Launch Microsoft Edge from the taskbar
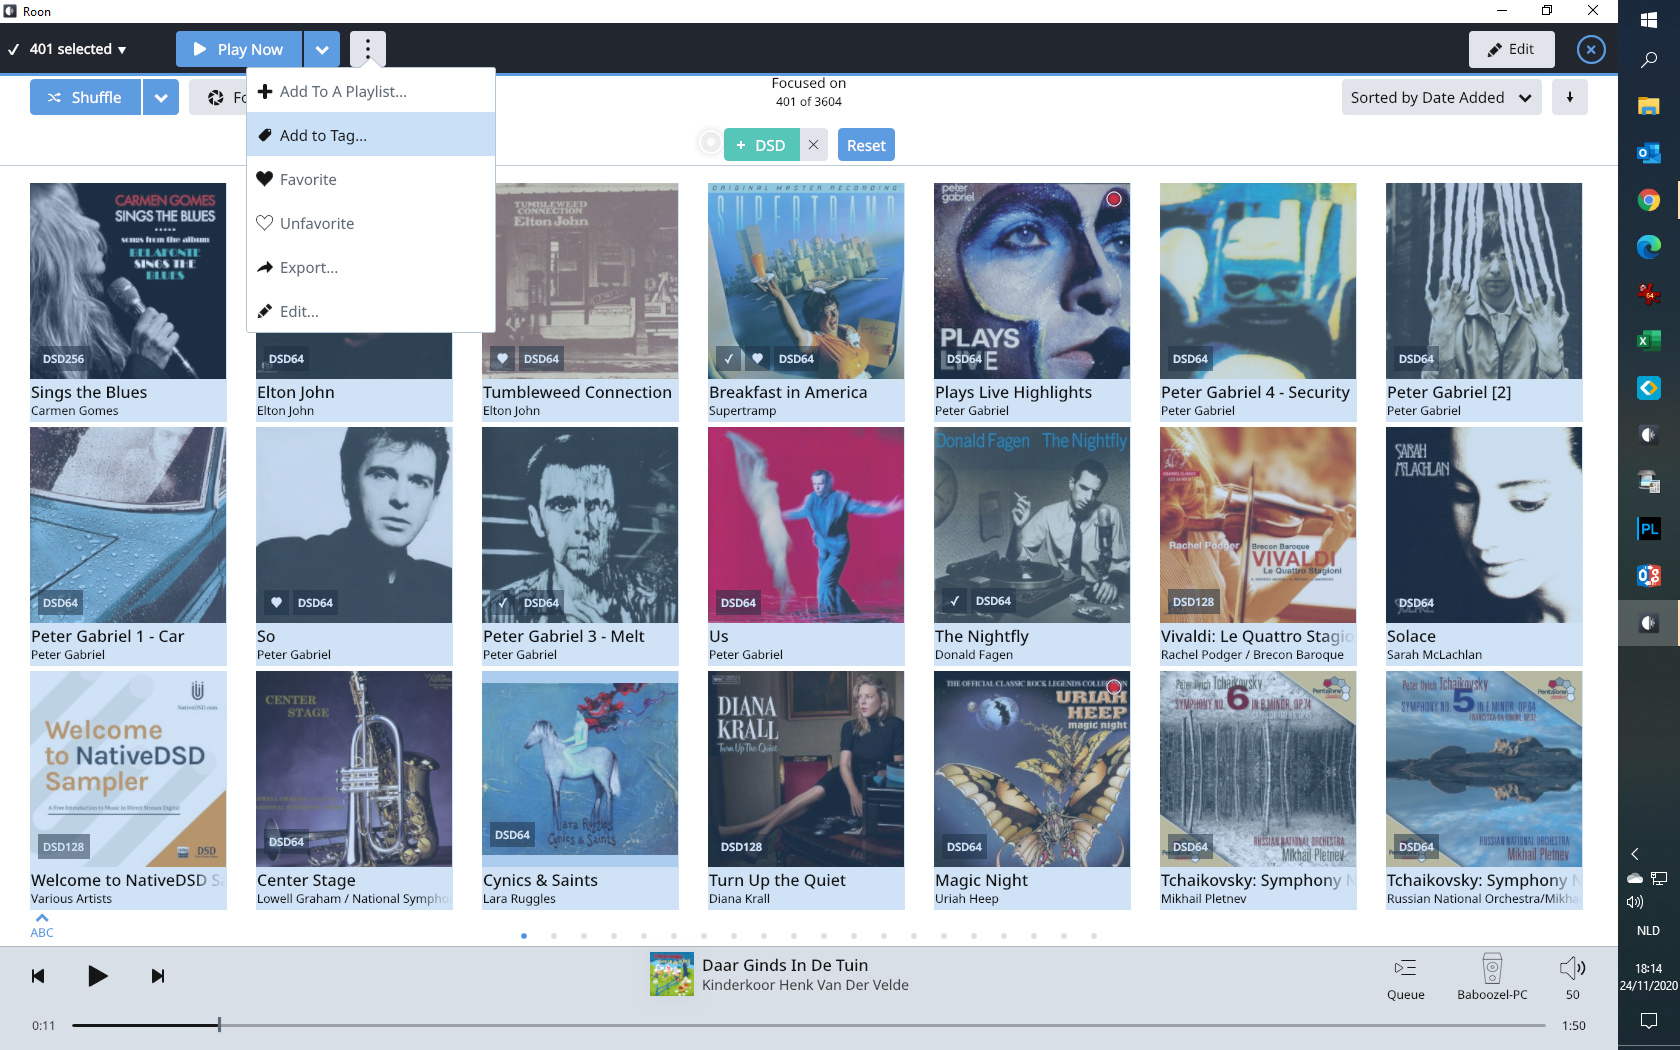 tap(1649, 247)
